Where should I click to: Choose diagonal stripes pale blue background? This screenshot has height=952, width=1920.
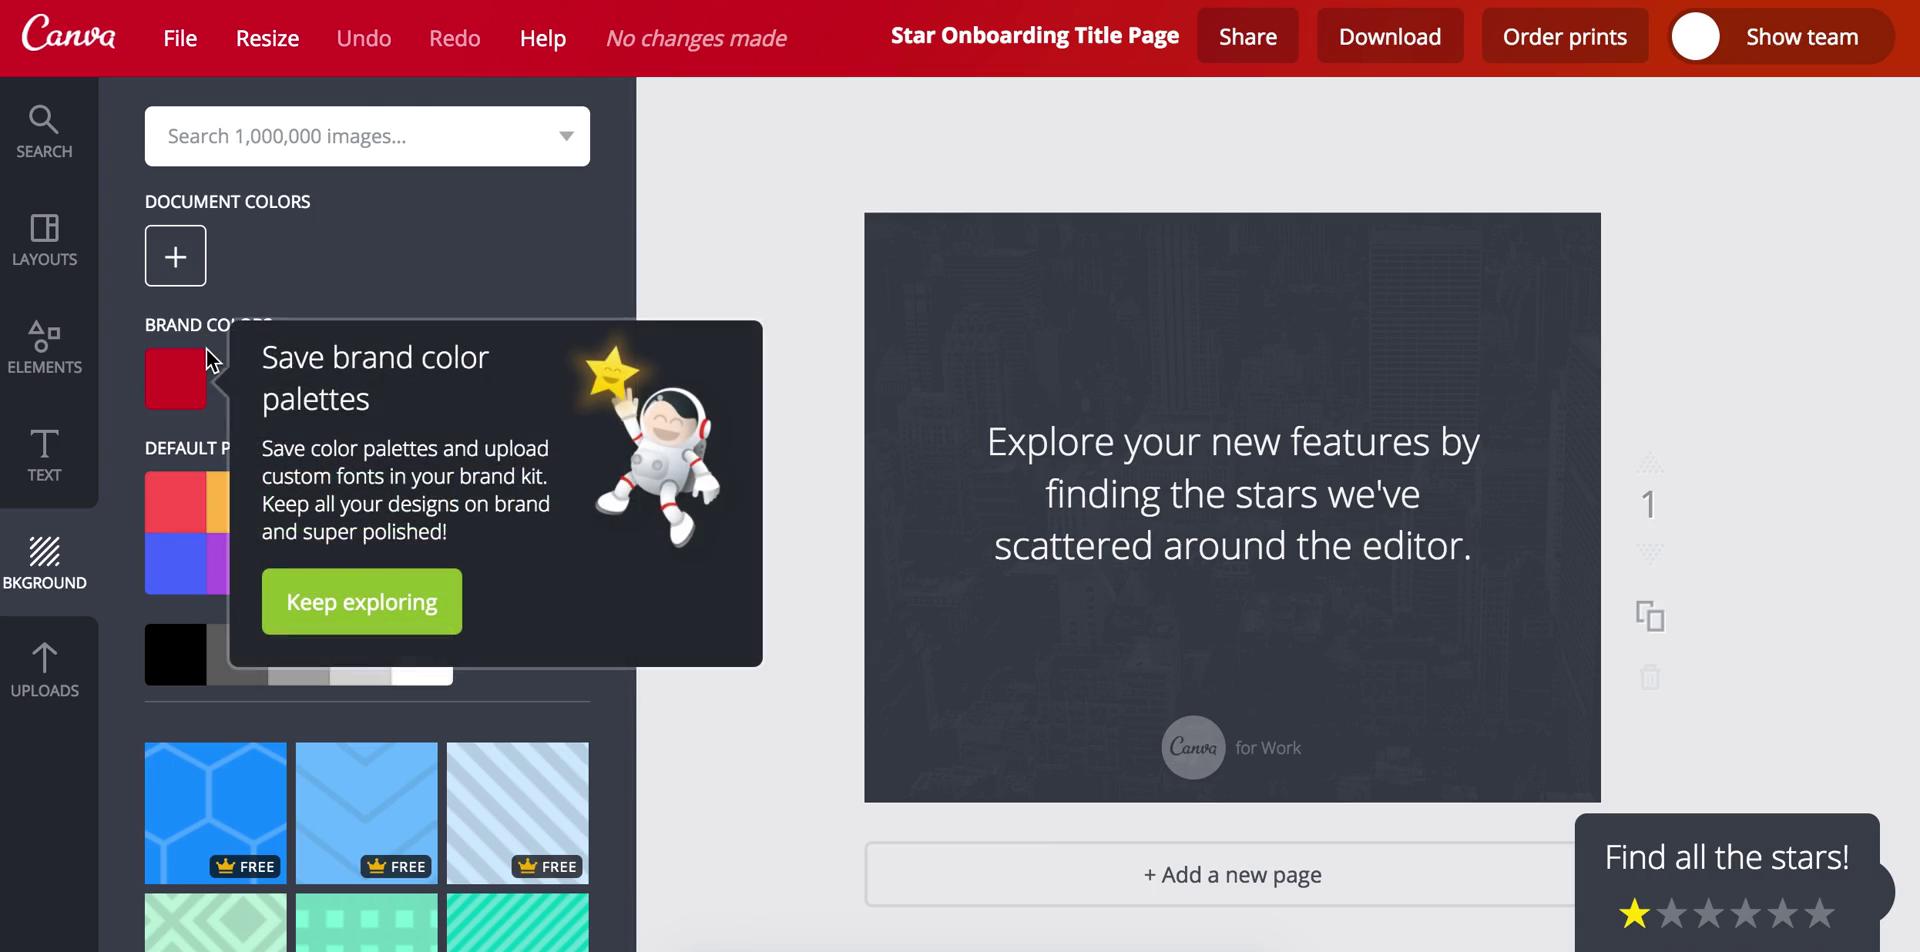click(x=518, y=813)
